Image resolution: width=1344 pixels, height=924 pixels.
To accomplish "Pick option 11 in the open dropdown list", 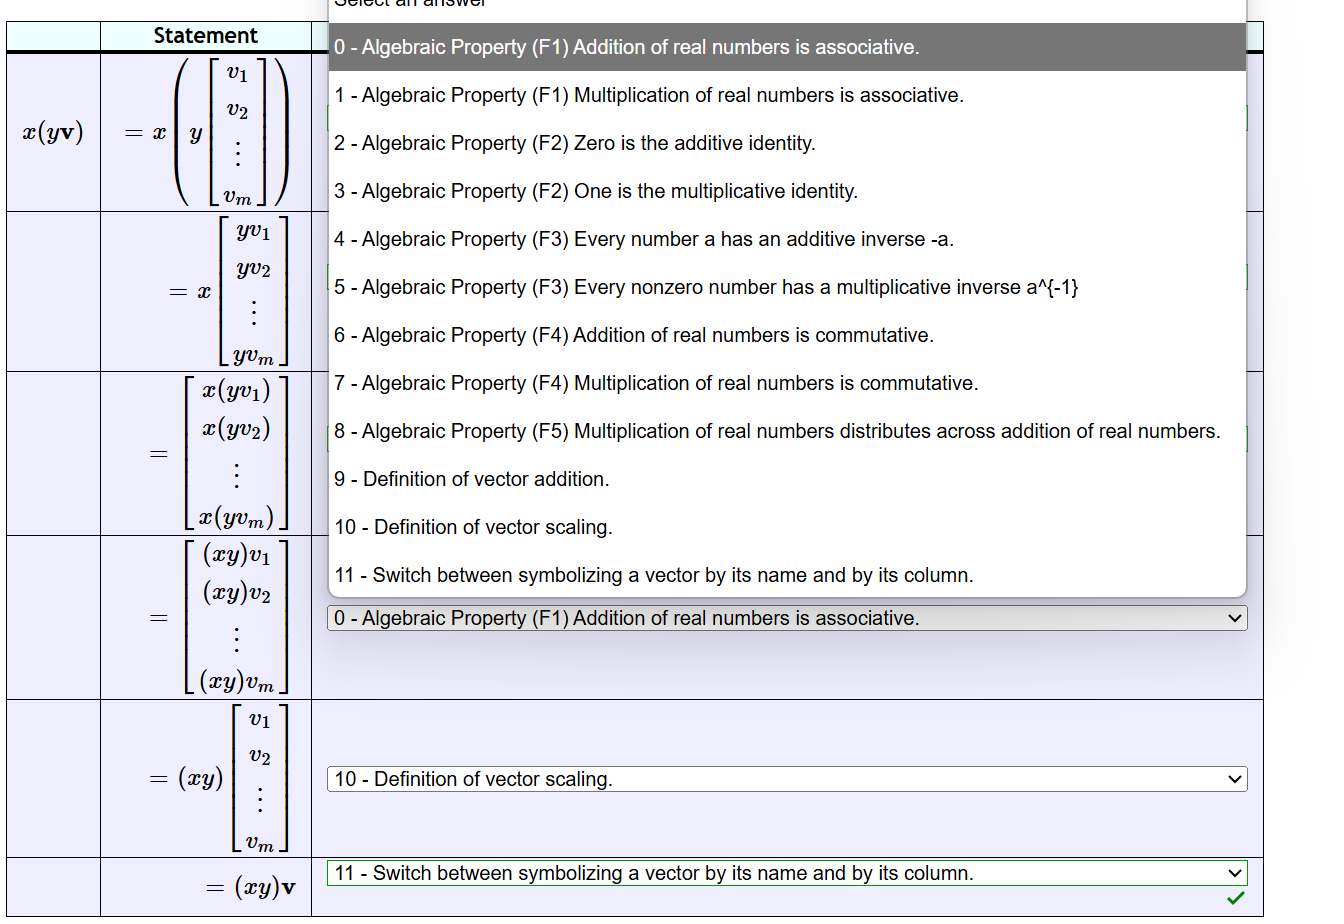I will (787, 575).
